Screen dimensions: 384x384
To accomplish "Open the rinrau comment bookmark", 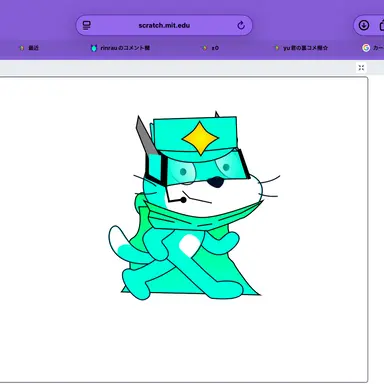I will (x=120, y=48).
